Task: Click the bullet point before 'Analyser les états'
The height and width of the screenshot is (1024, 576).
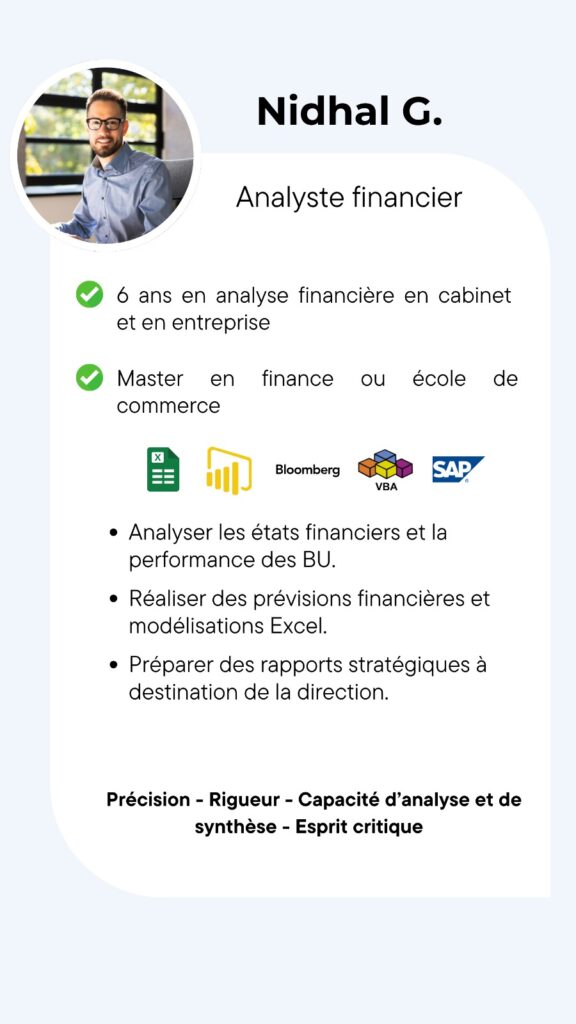Action: [x=114, y=534]
